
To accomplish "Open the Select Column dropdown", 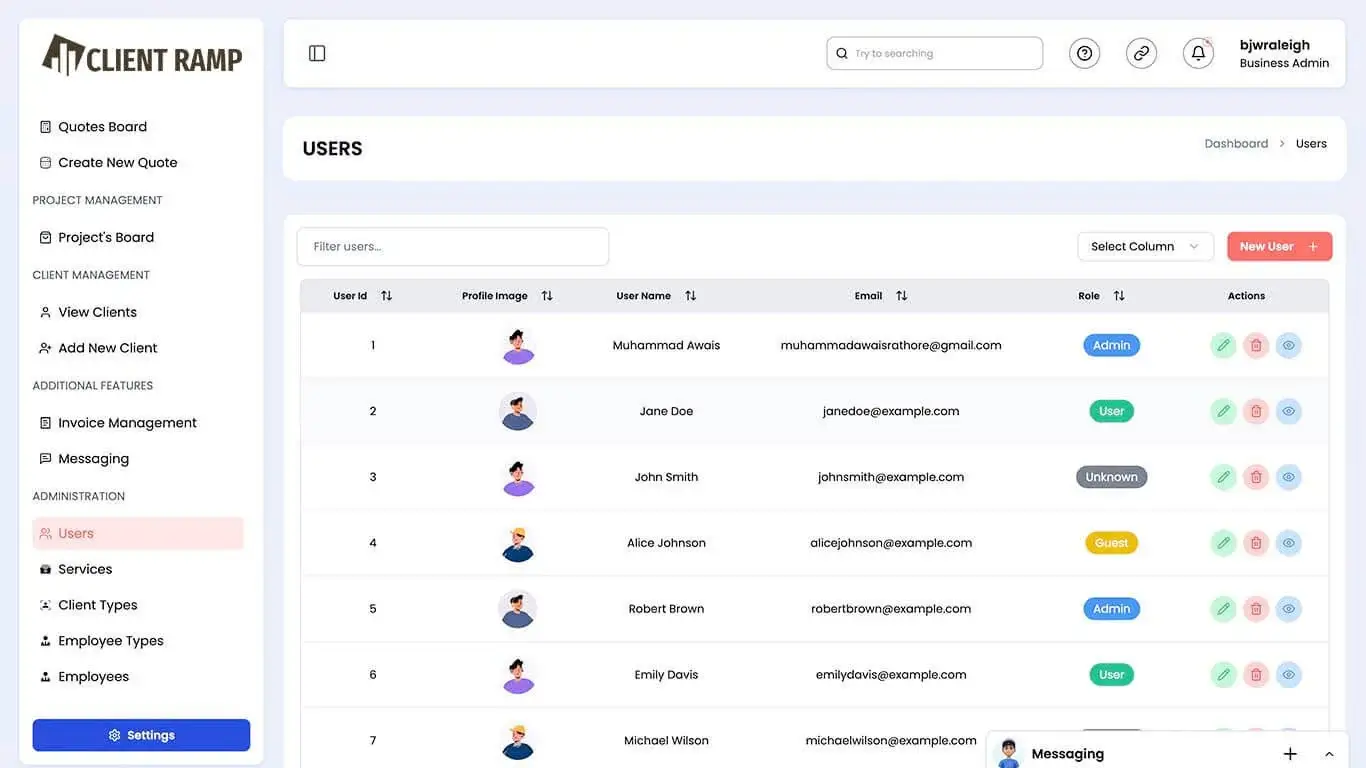I will (1145, 247).
